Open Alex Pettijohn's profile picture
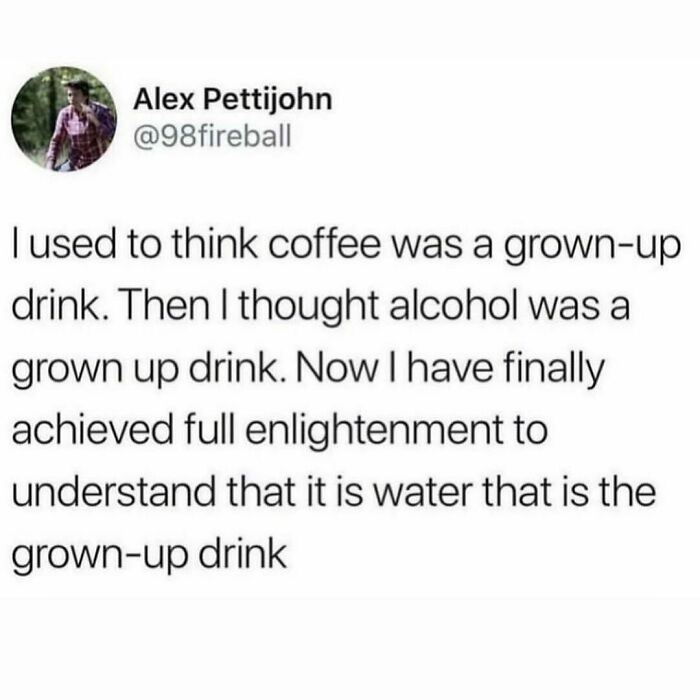This screenshot has width=700, height=700. tap(64, 119)
